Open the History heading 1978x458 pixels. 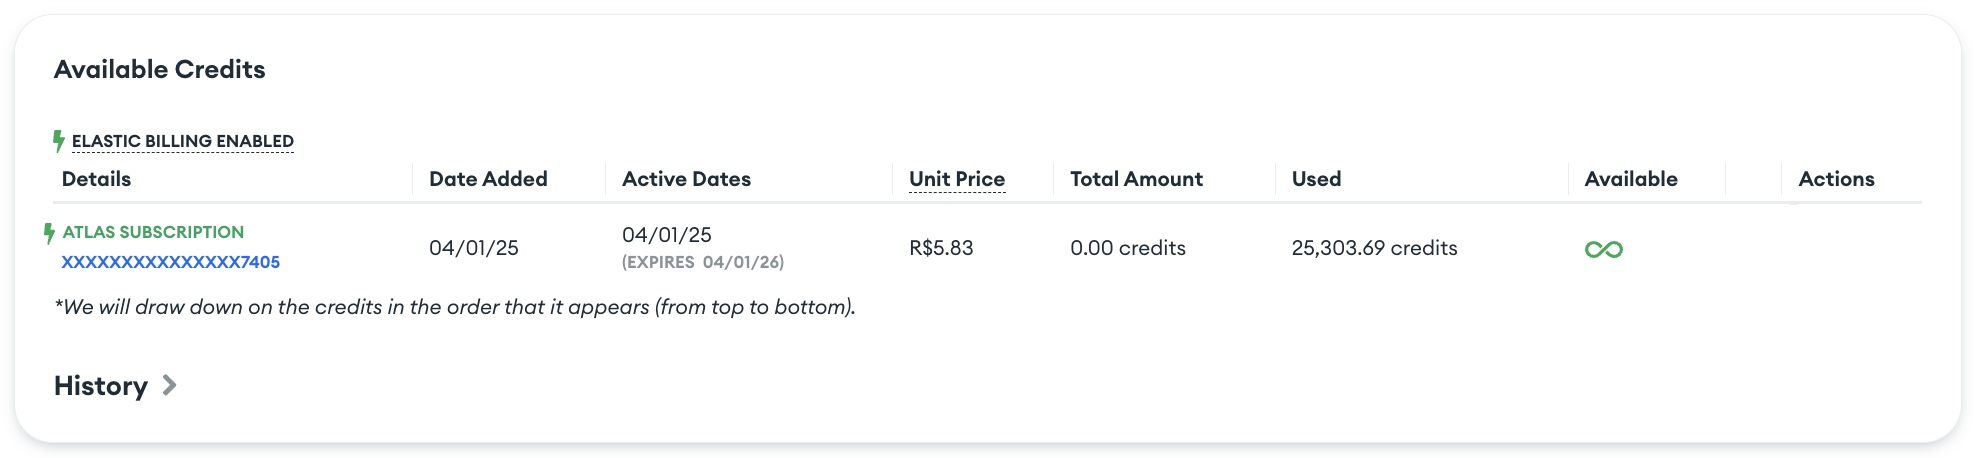(x=101, y=386)
